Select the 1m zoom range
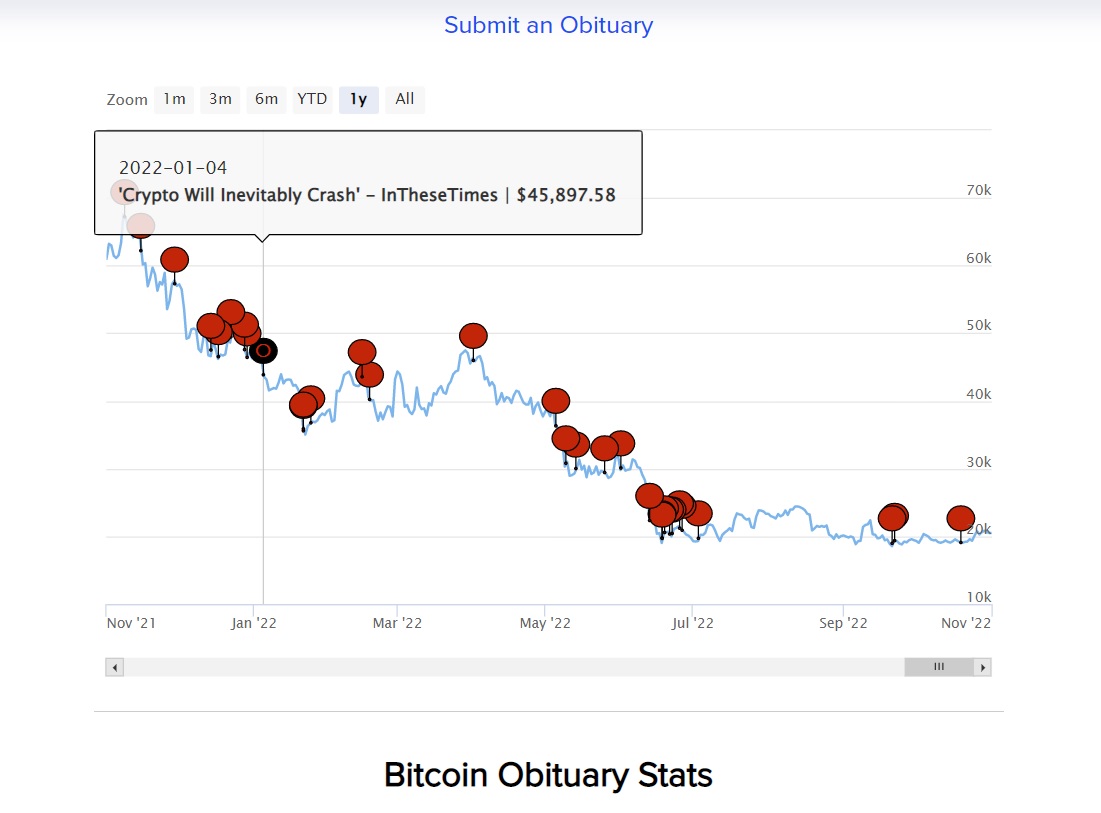The width and height of the screenshot is (1101, 813). click(x=173, y=99)
